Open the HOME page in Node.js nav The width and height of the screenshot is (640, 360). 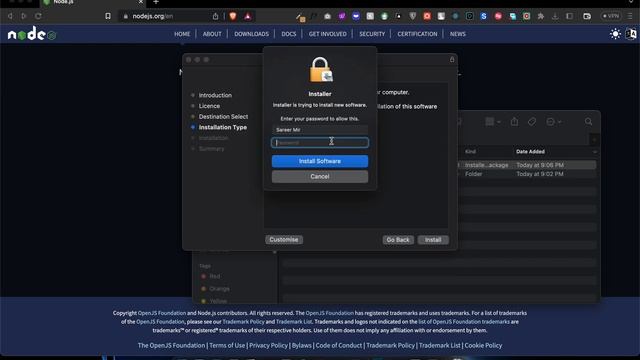[182, 34]
